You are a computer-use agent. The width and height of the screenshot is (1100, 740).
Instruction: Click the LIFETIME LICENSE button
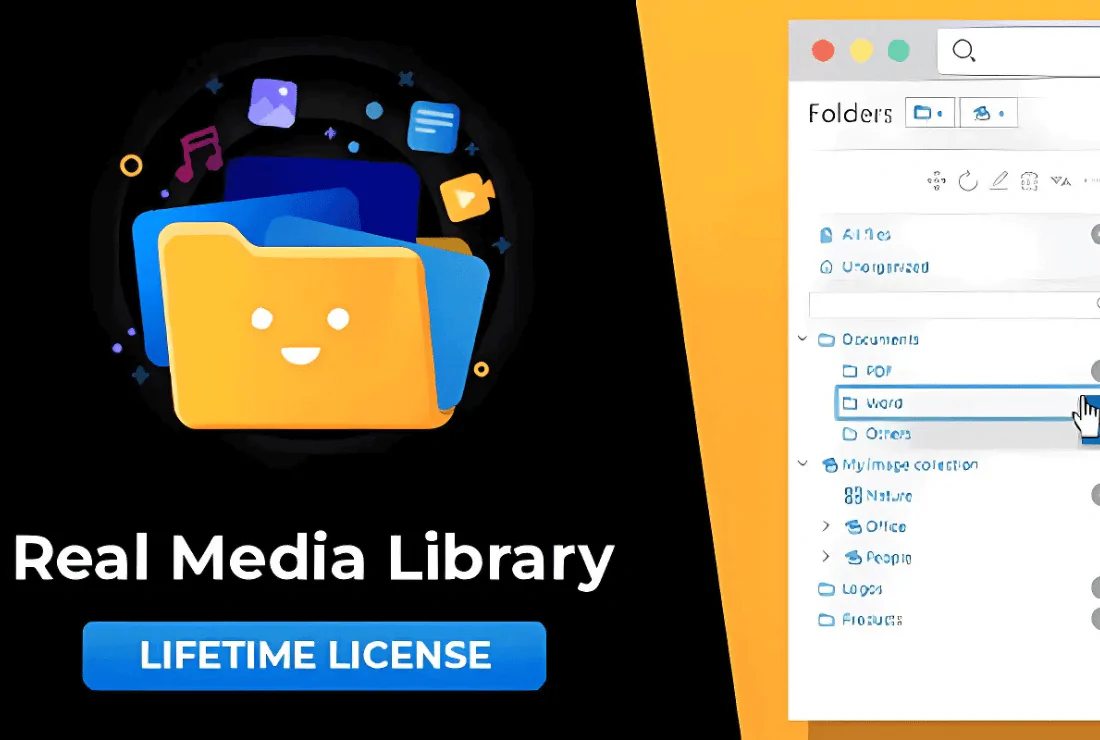click(314, 655)
